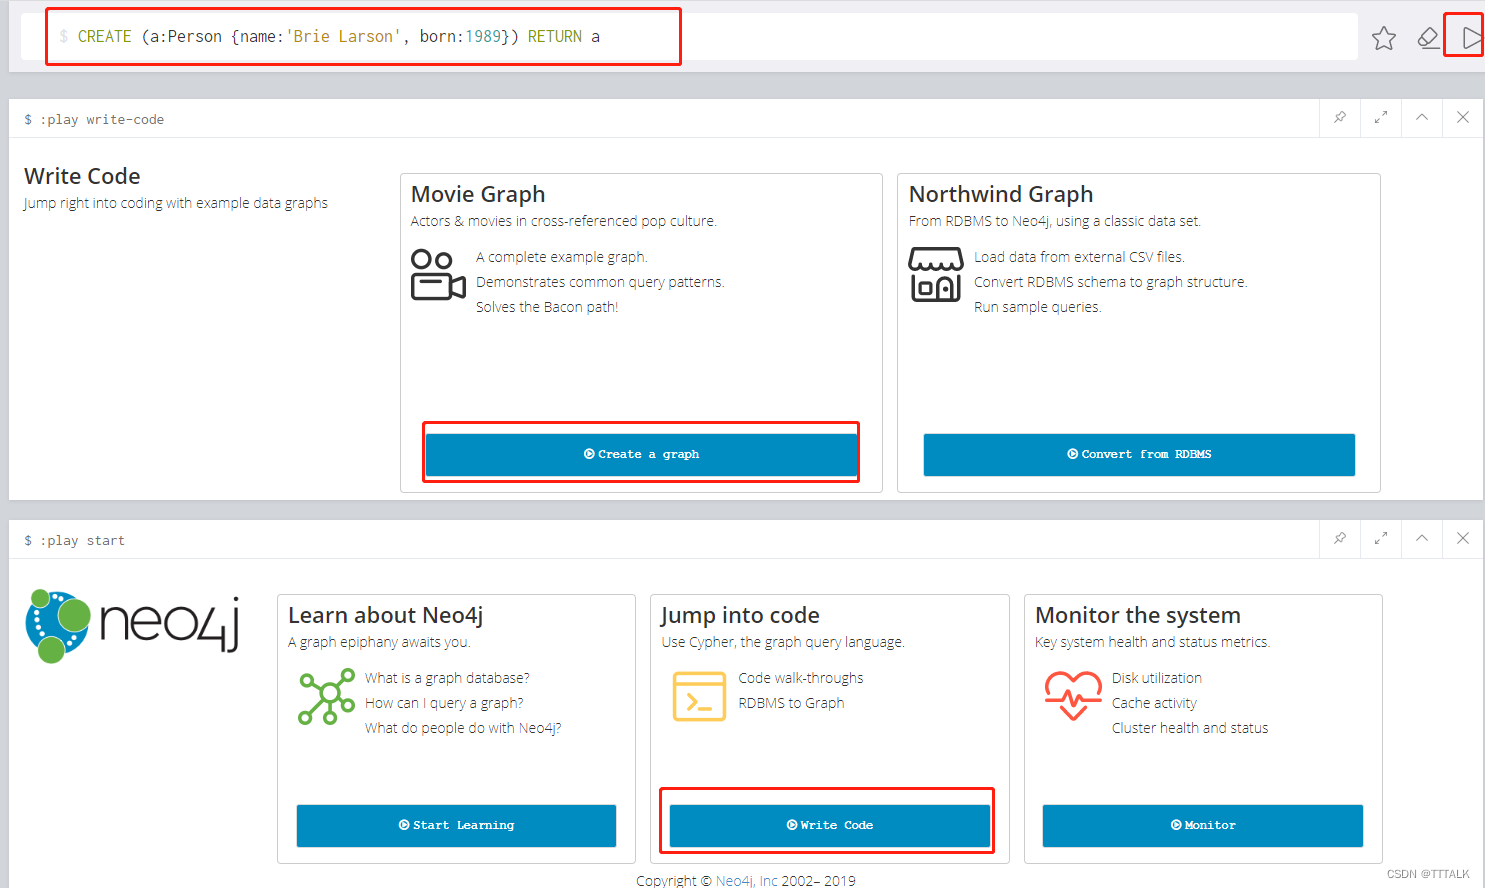Image resolution: width=1485 pixels, height=888 pixels.
Task: Click 'Code walk-throughs' text
Action: click(x=801, y=678)
